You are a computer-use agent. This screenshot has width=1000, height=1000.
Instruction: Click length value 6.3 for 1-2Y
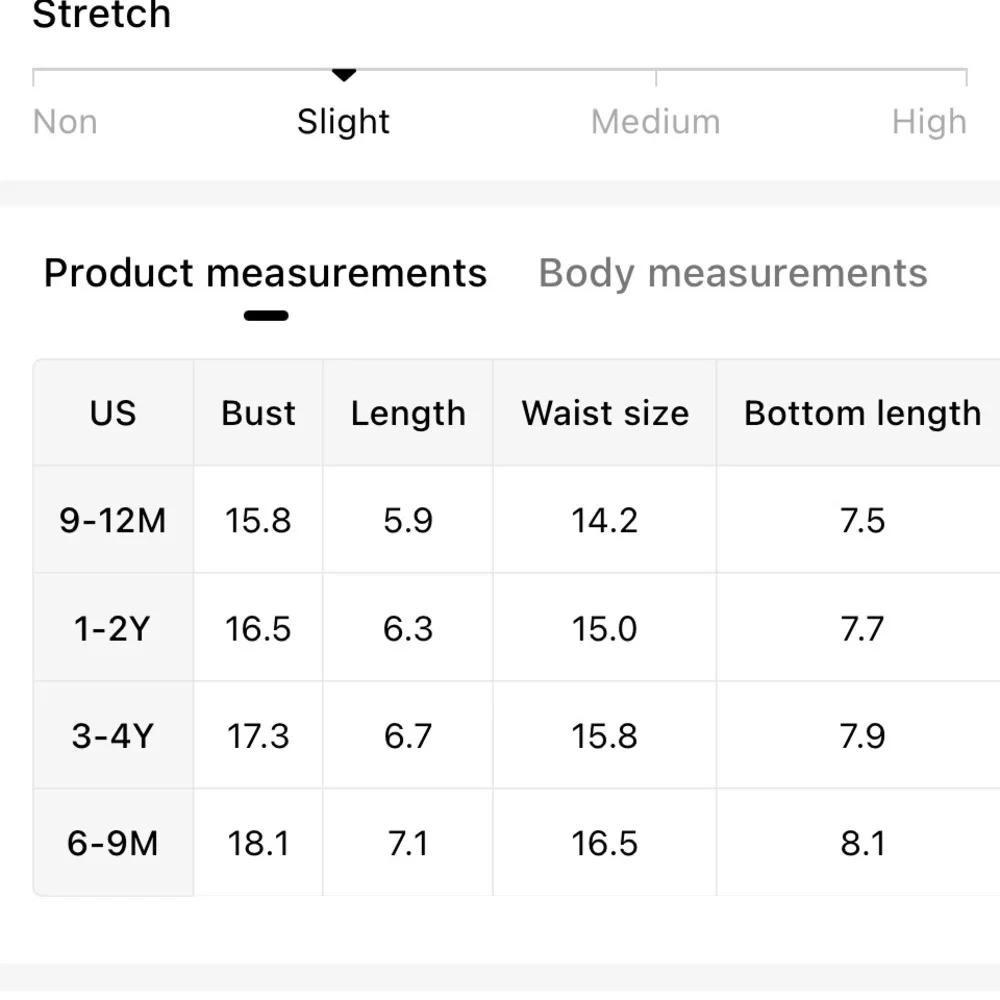click(408, 629)
